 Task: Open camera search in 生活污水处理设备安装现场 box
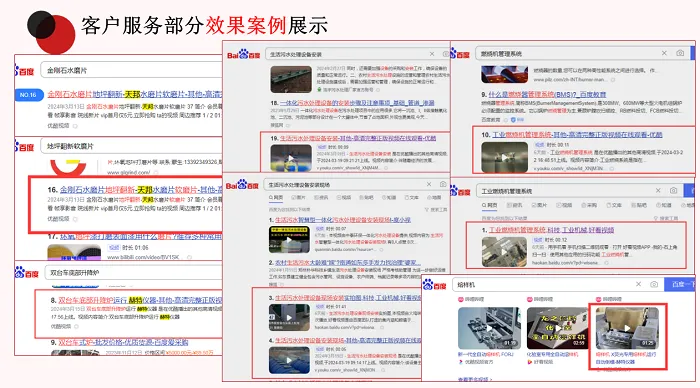pos(443,184)
